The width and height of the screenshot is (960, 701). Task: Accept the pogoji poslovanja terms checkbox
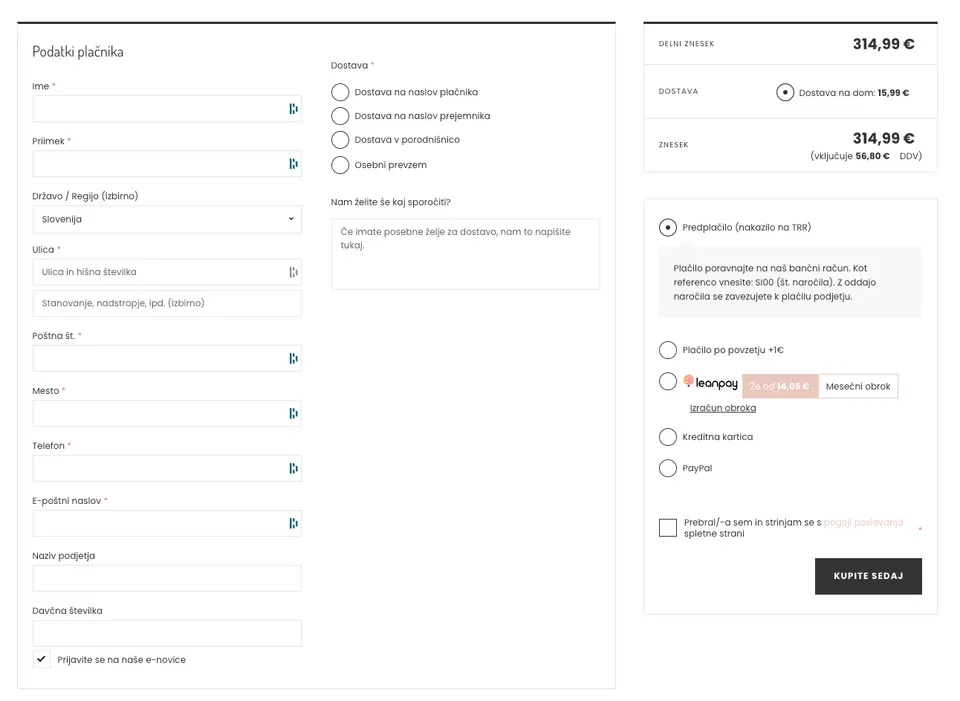(x=668, y=528)
